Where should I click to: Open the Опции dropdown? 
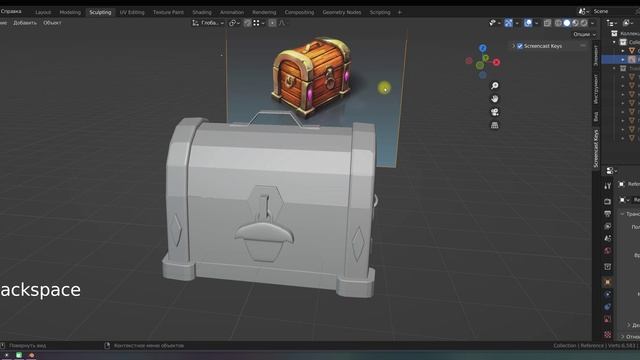click(x=584, y=34)
